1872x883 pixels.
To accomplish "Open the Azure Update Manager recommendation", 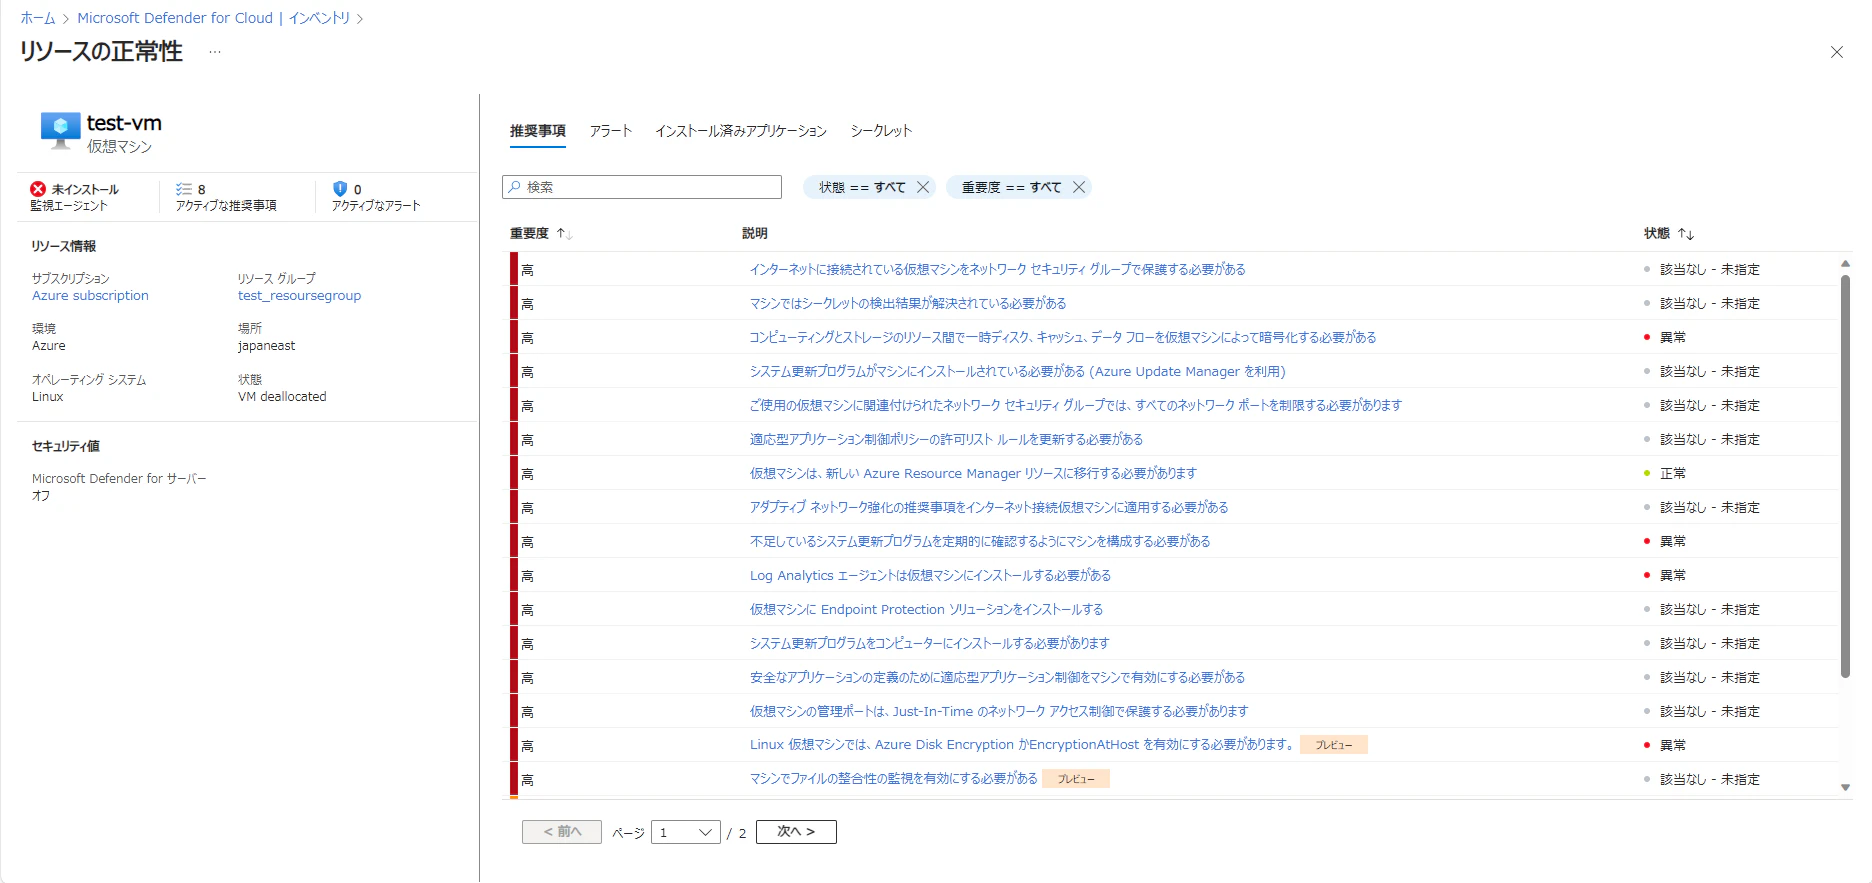I will click(x=1018, y=371).
